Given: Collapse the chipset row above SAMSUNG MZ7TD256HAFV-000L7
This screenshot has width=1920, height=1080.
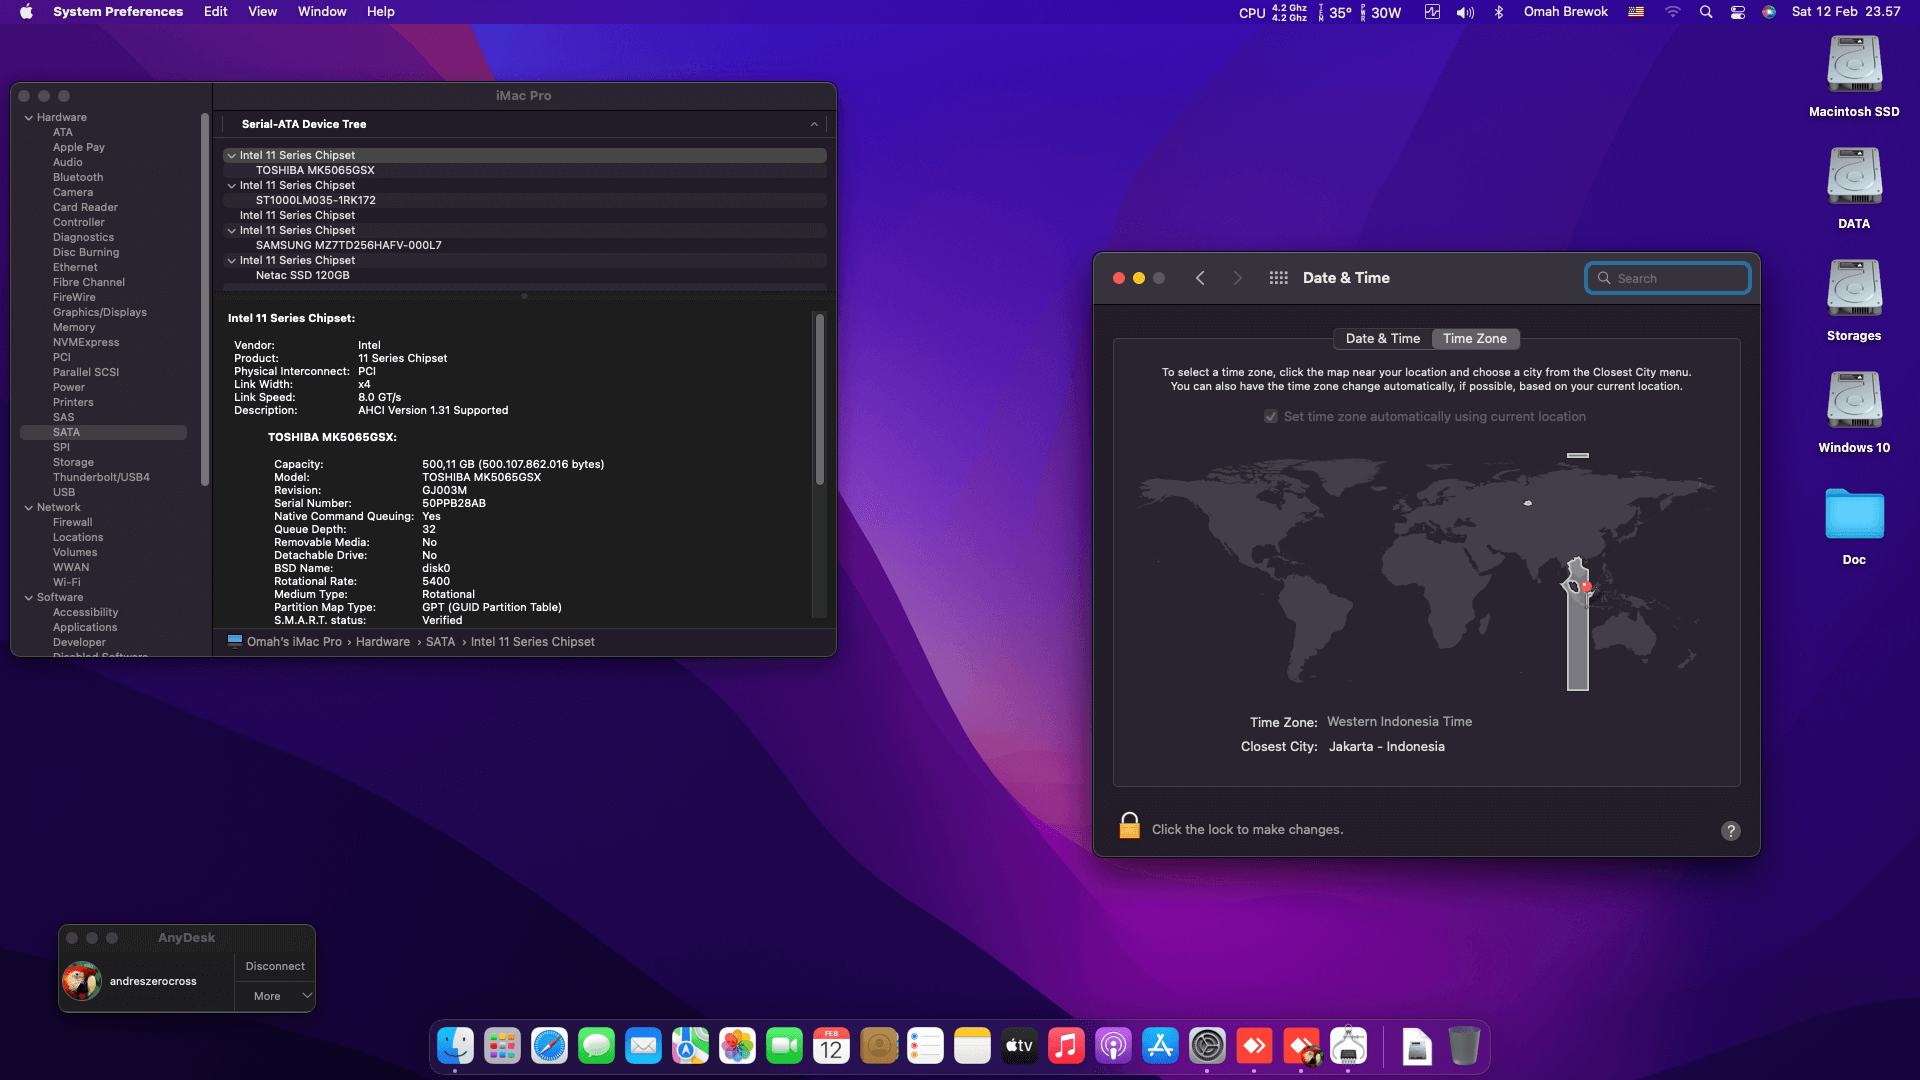Looking at the screenshot, I should tap(231, 231).
